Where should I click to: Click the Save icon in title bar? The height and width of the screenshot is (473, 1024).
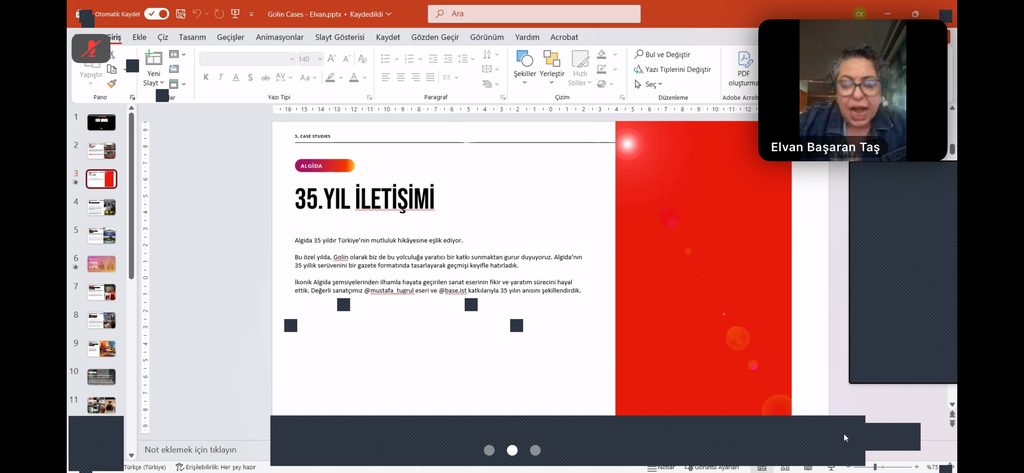pyautogui.click(x=180, y=14)
